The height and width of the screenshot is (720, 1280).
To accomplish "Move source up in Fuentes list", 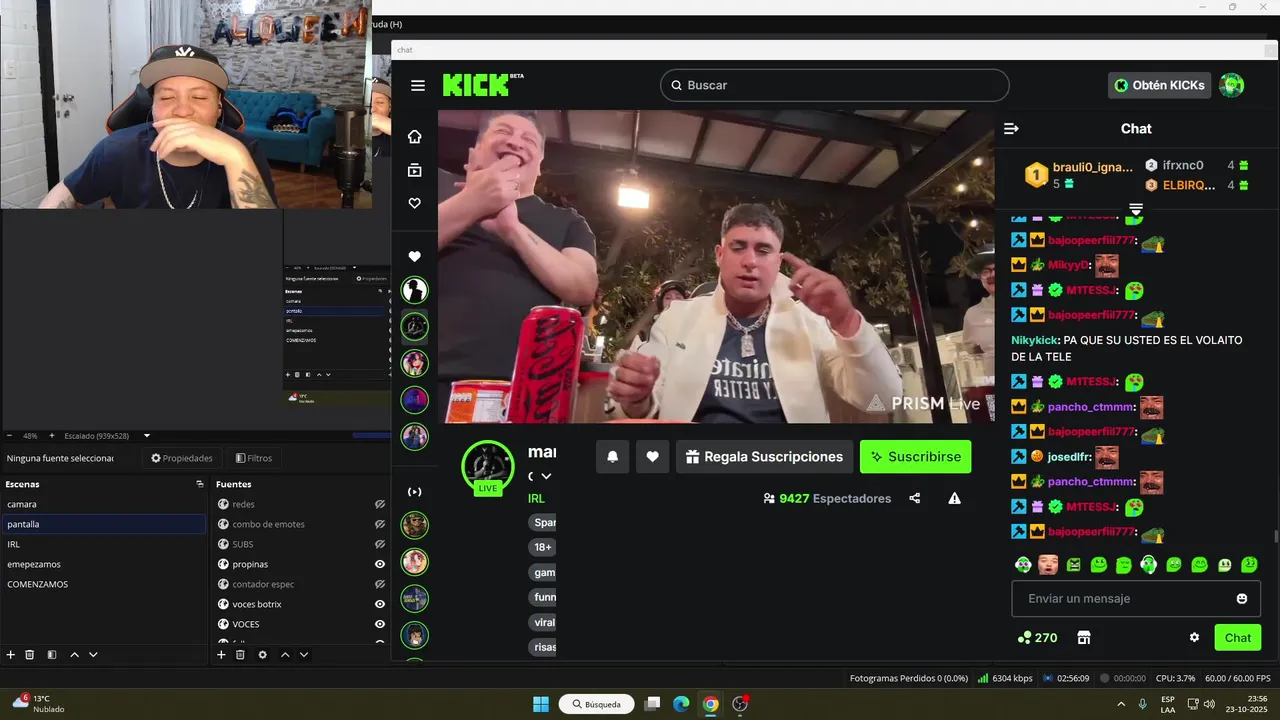I will pyautogui.click(x=285, y=655).
